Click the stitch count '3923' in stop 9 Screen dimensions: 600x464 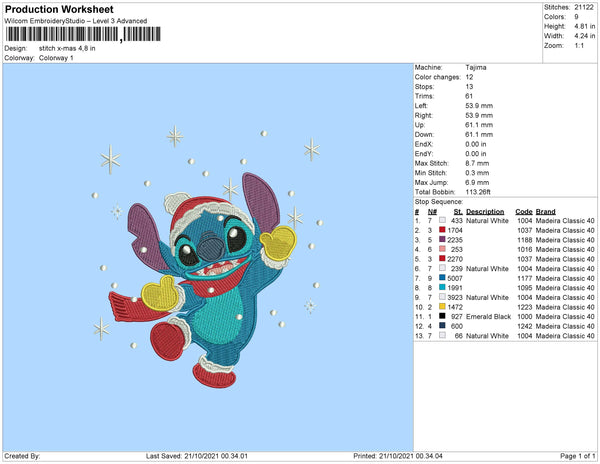455,297
